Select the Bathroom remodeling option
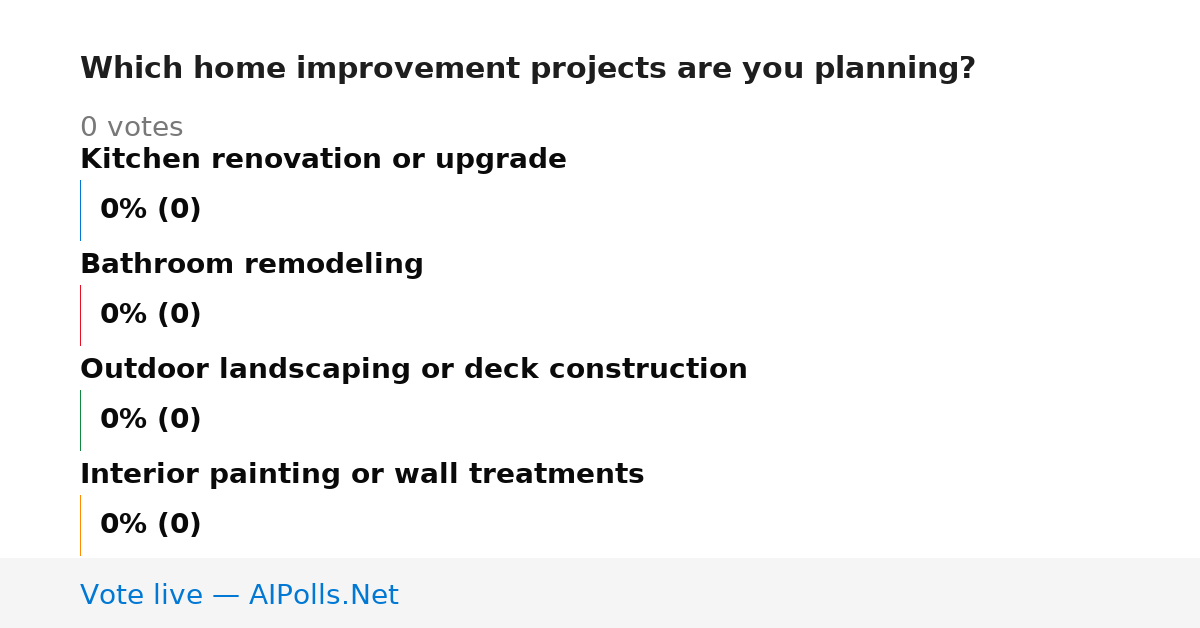The image size is (1200, 628). pyautogui.click(x=252, y=265)
